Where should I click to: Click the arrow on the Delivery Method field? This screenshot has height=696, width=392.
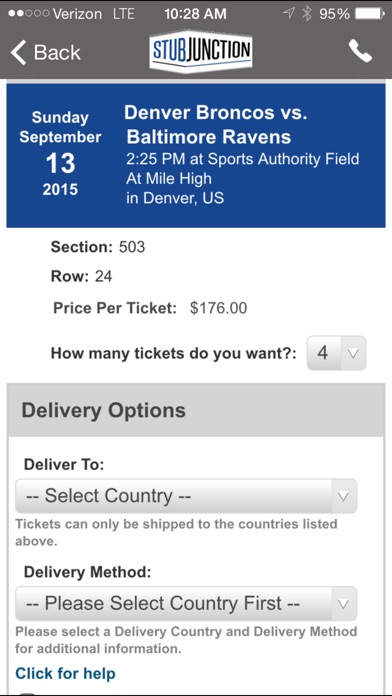tap(343, 604)
